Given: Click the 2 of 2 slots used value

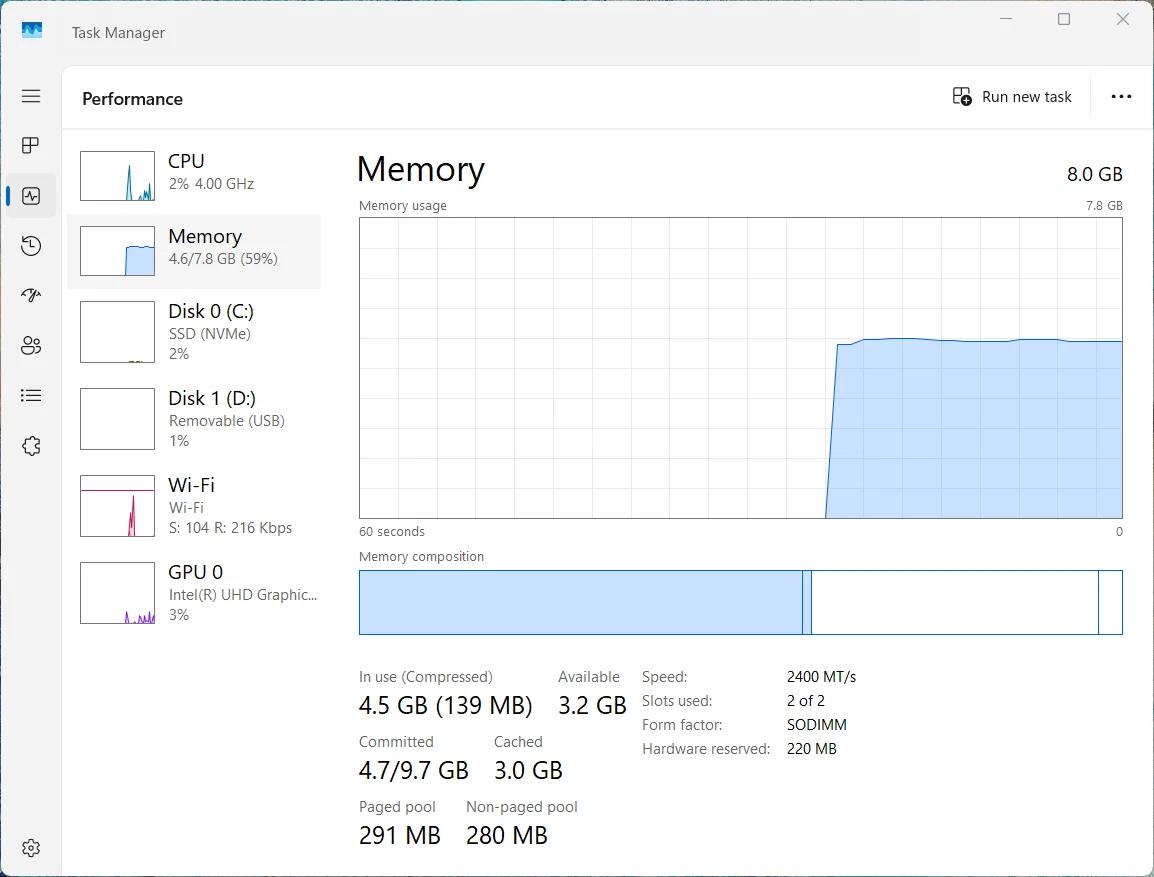Looking at the screenshot, I should (806, 700).
